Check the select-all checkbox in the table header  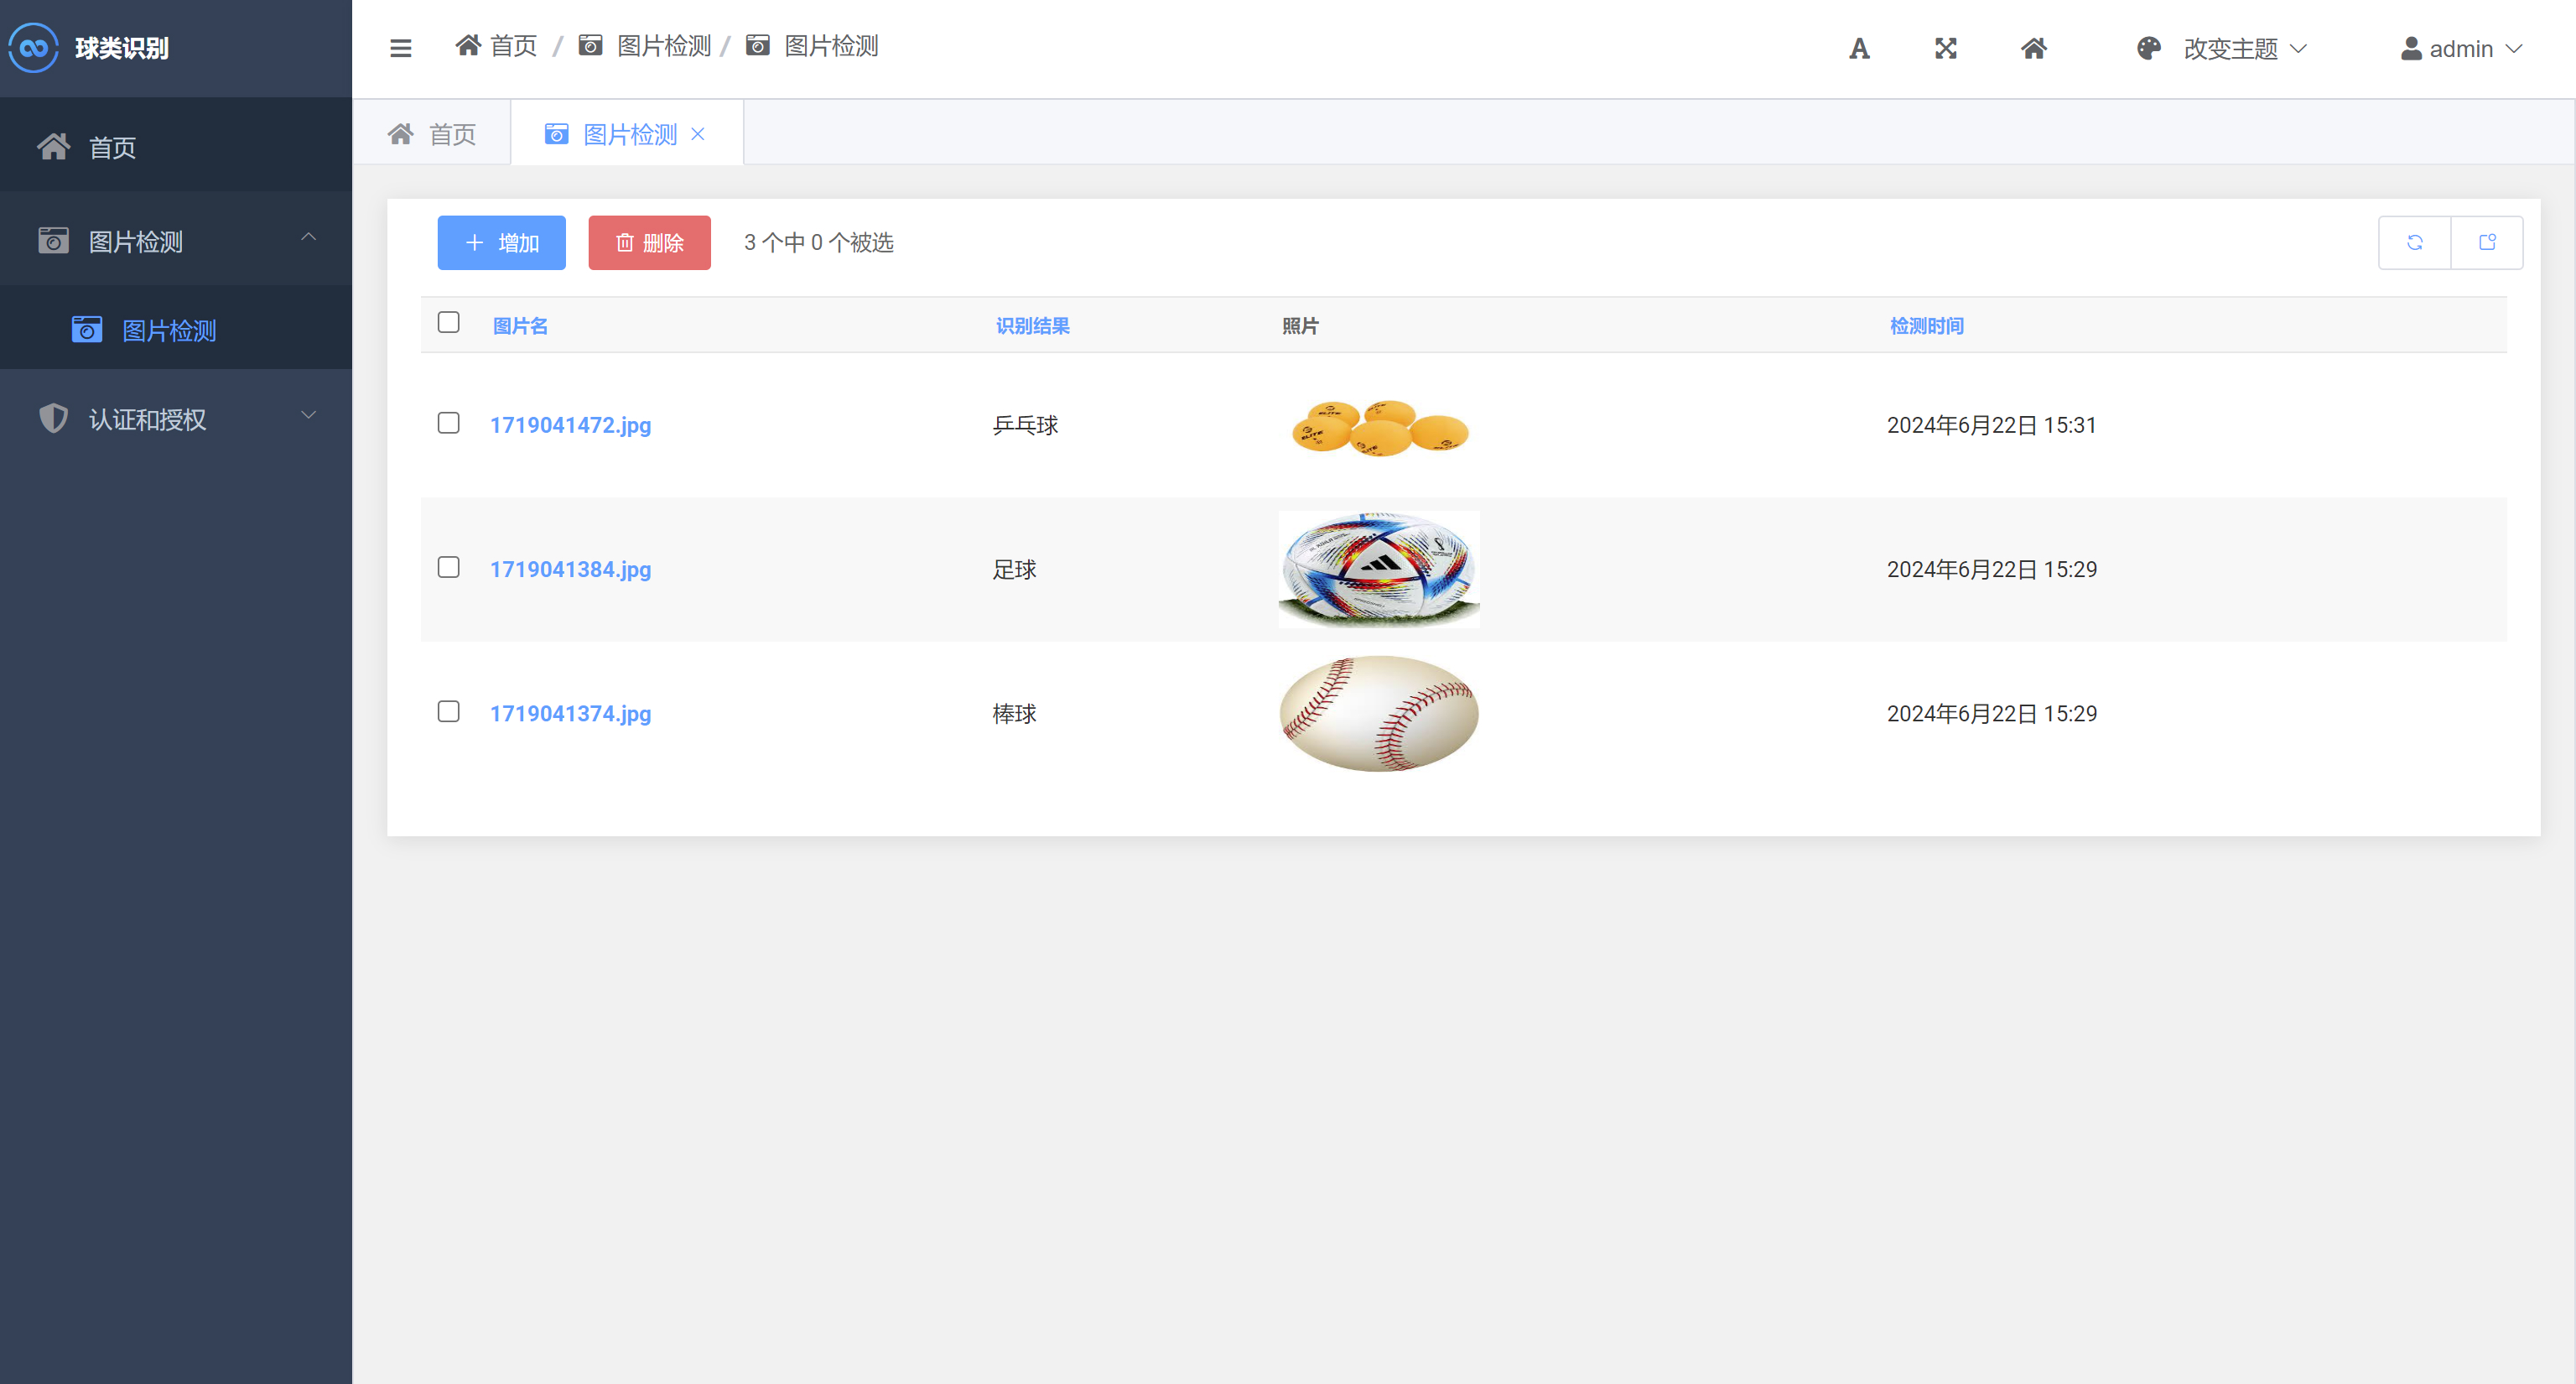point(448,322)
